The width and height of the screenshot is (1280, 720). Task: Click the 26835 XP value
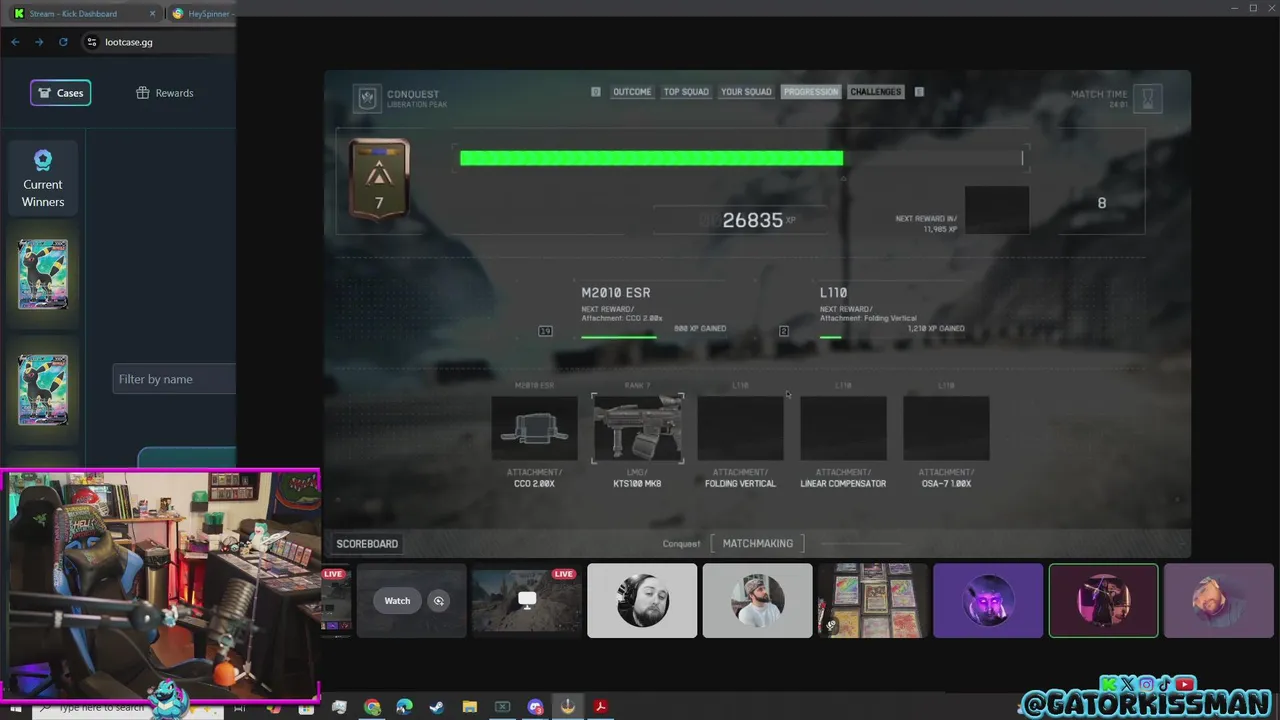tap(752, 220)
